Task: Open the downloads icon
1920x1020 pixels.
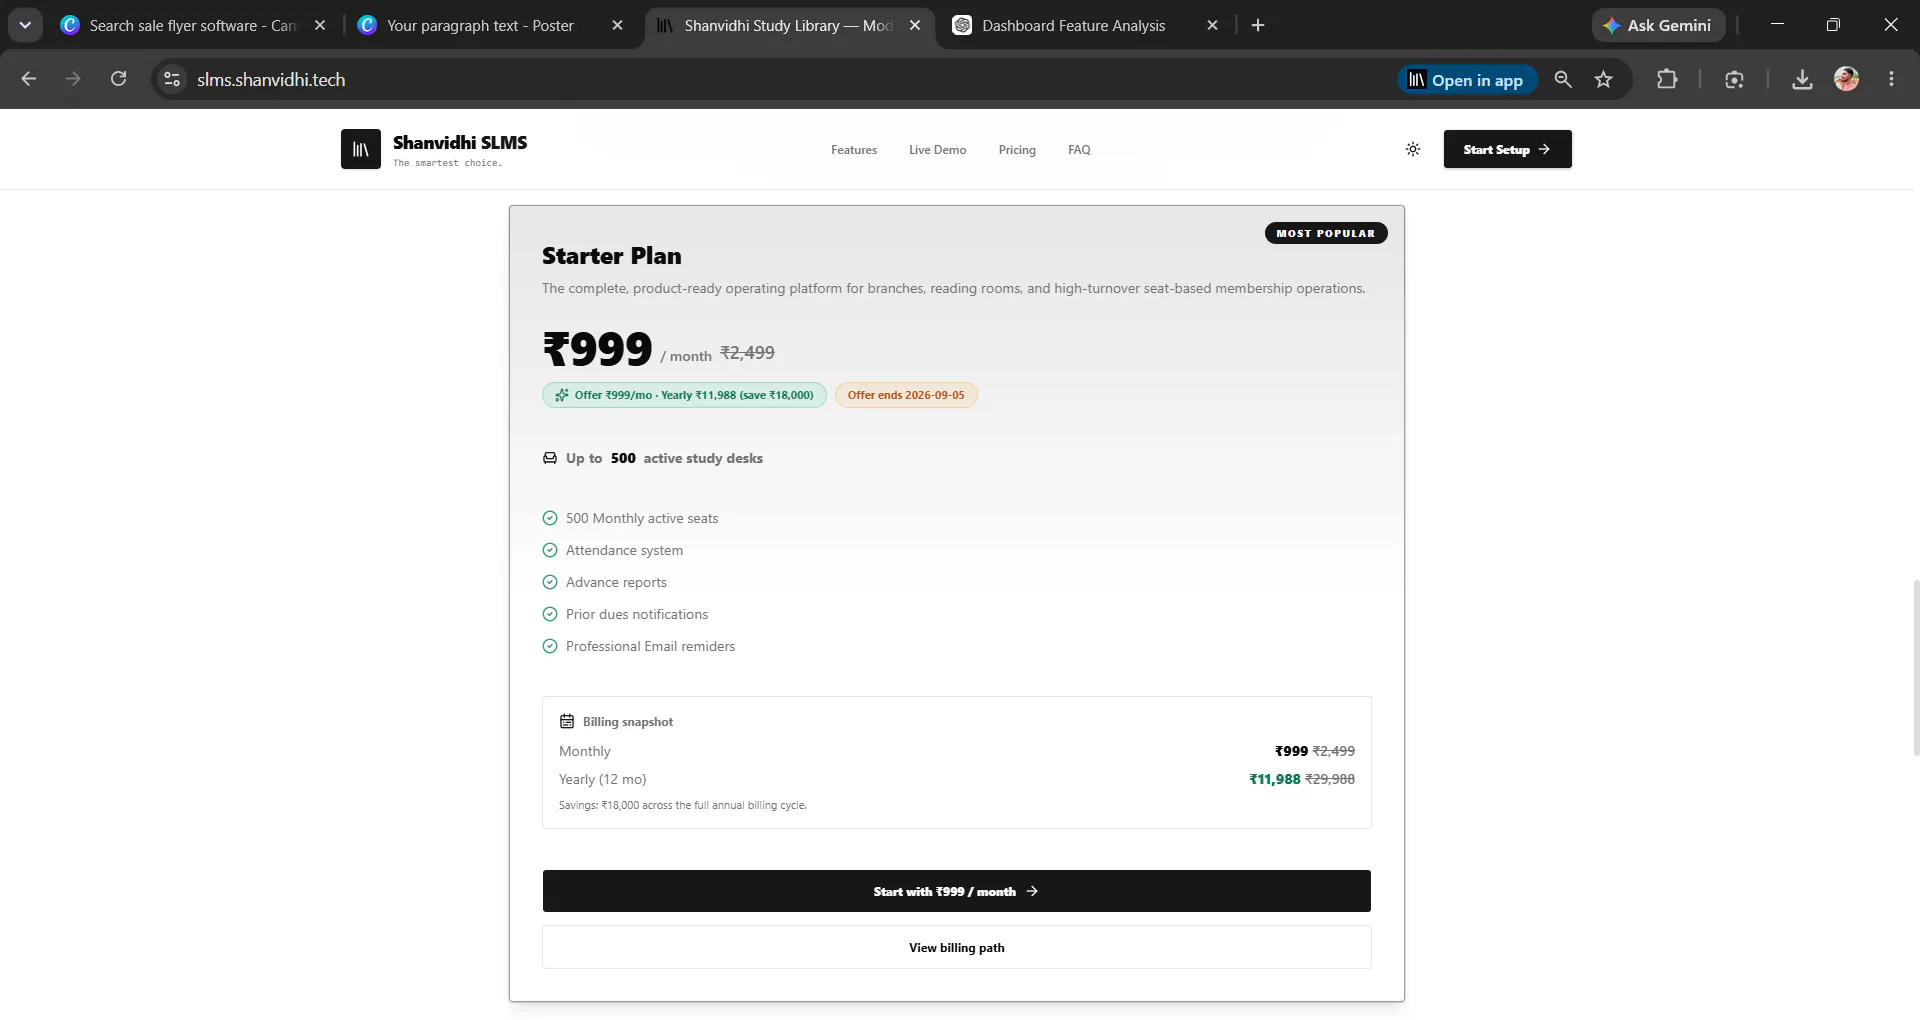Action: point(1802,79)
